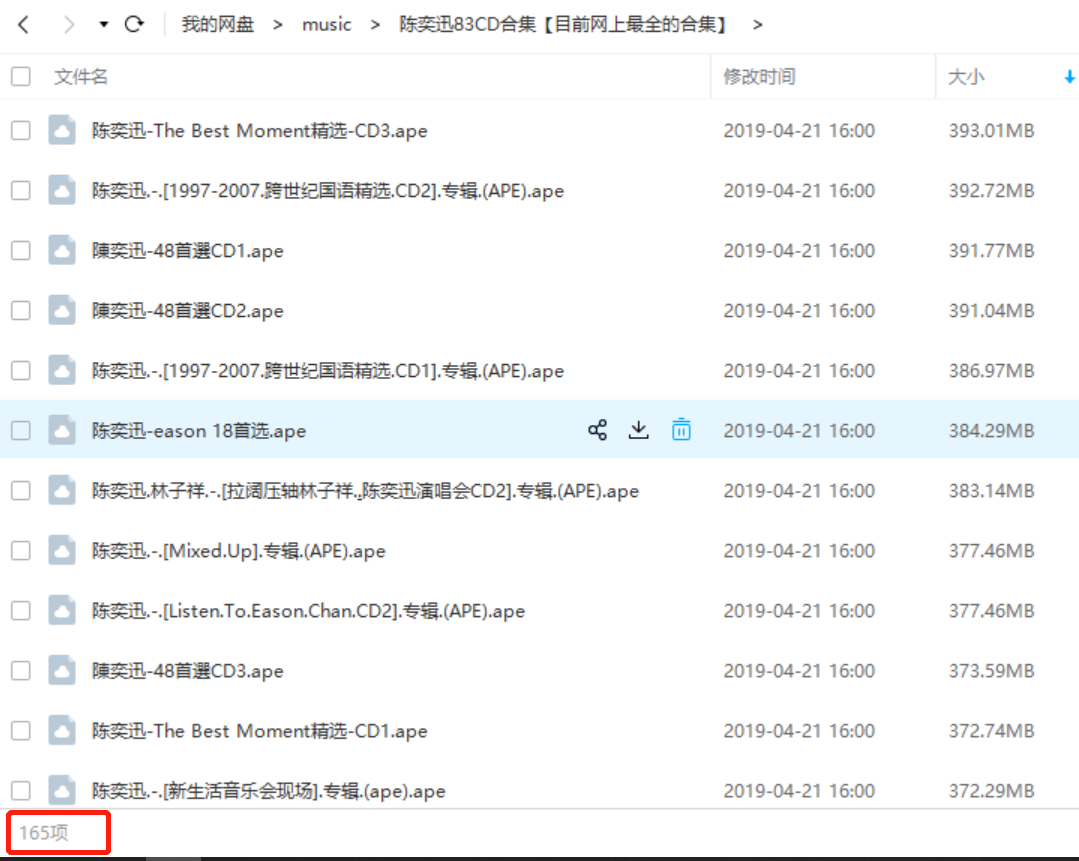Image resolution: width=1079 pixels, height=861 pixels.
Task: Go back with the left arrow icon
Action: coord(23,25)
